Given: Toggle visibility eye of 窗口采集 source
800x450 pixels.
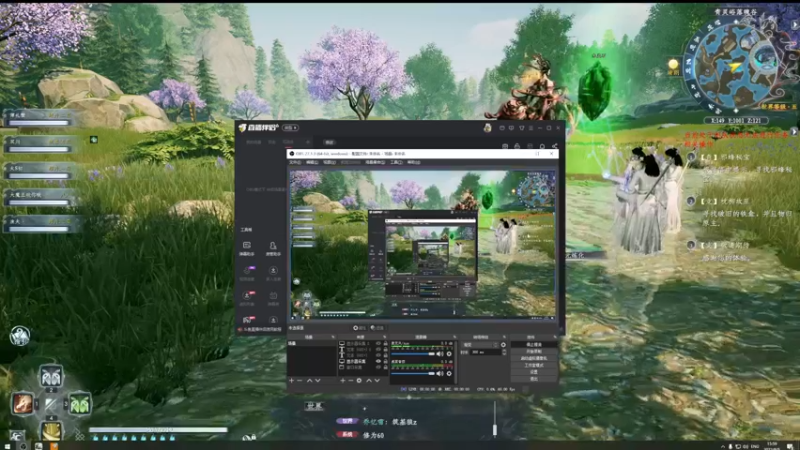Looking at the screenshot, I should point(378,367).
